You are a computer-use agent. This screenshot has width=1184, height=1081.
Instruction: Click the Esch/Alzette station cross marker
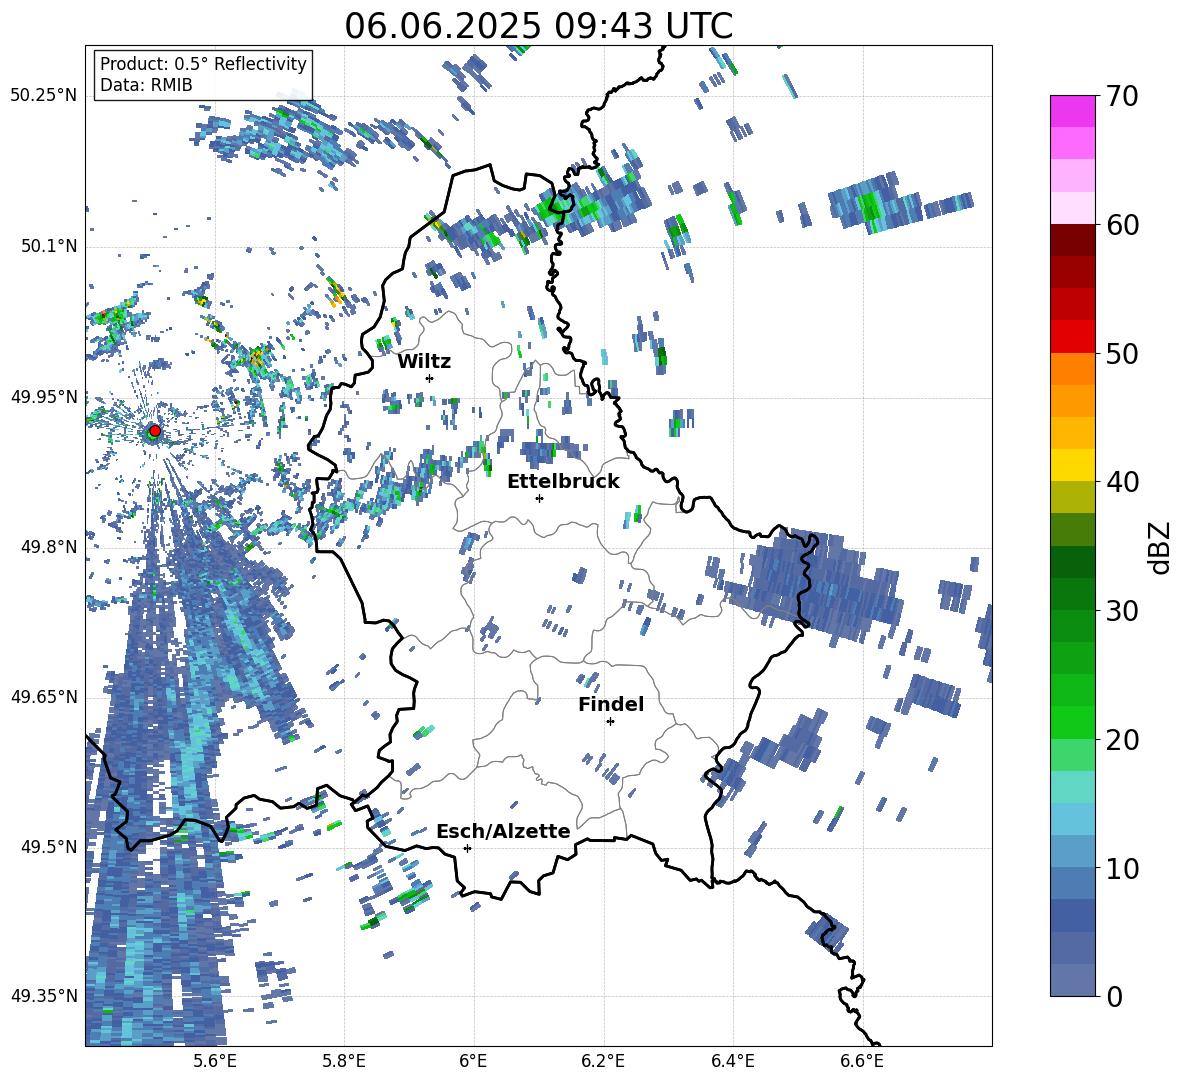467,848
